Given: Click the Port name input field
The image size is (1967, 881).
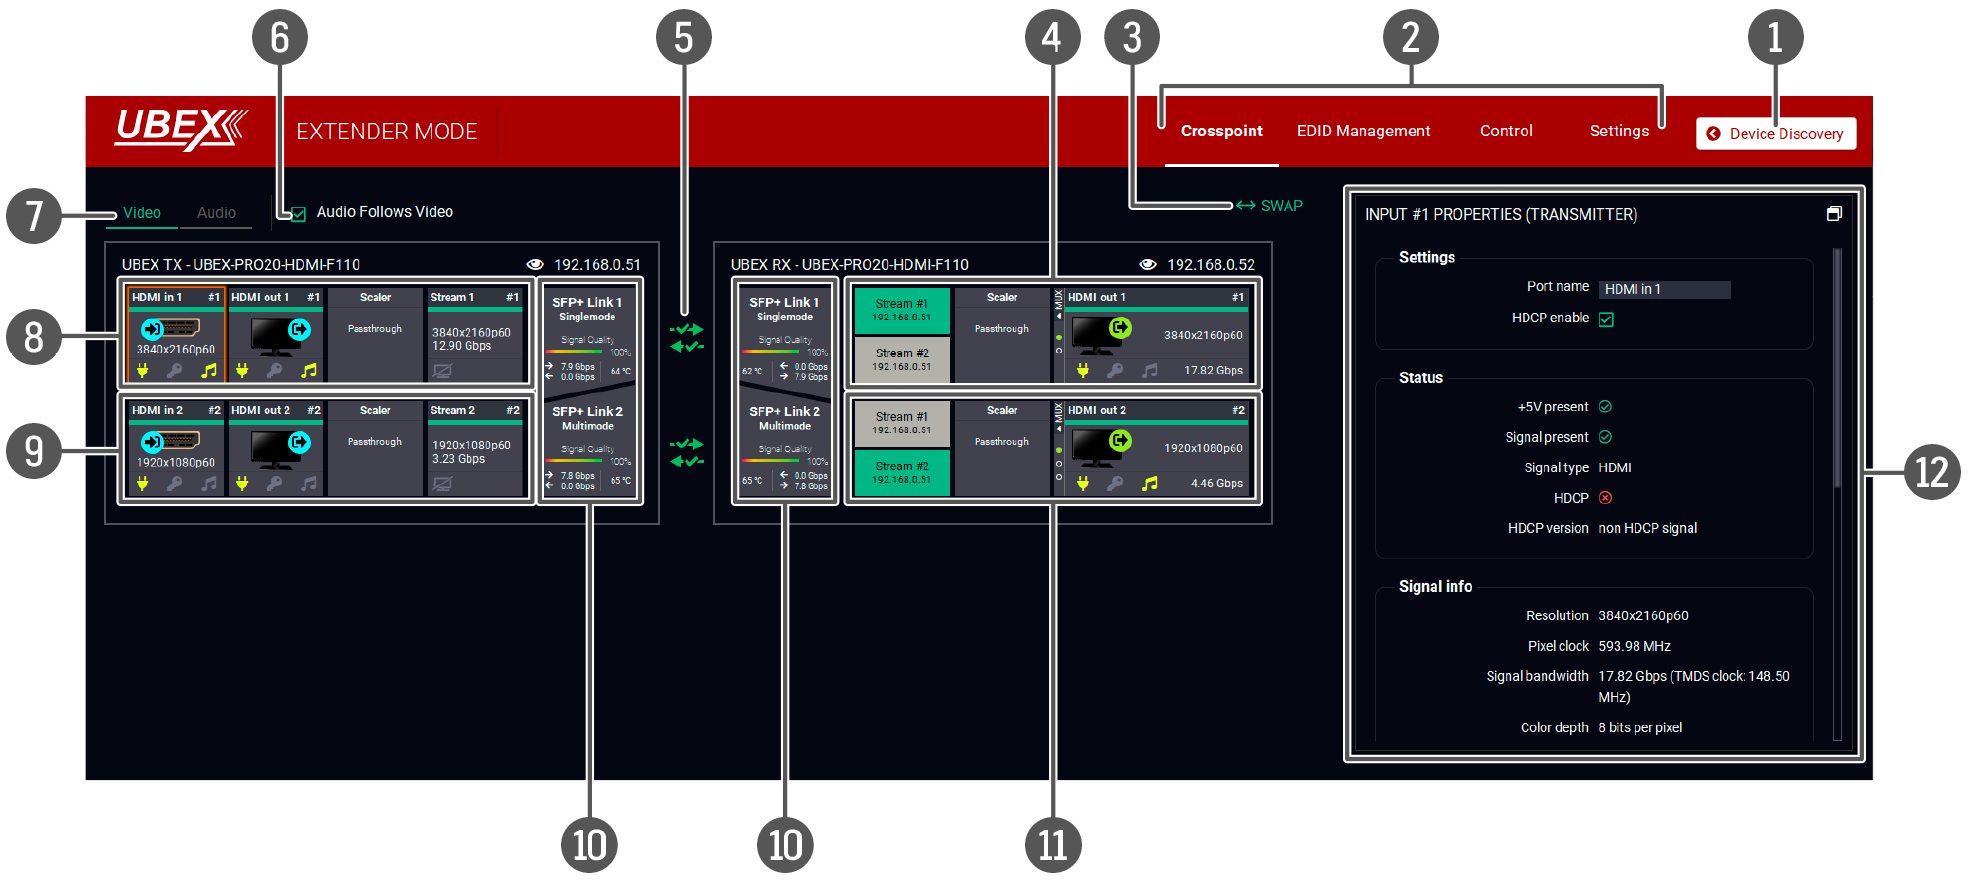Looking at the screenshot, I should point(1664,289).
